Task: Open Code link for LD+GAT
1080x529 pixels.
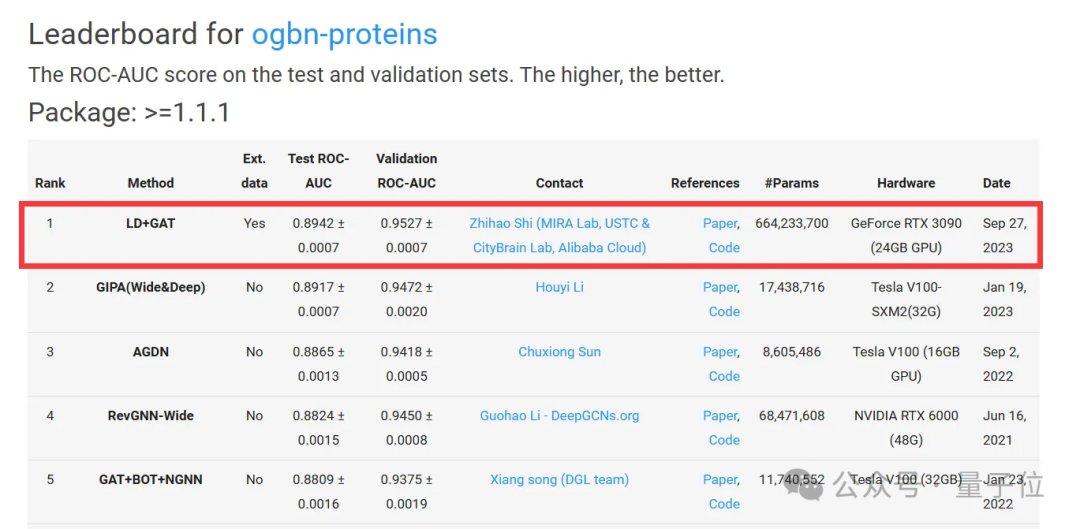Action: (x=724, y=247)
